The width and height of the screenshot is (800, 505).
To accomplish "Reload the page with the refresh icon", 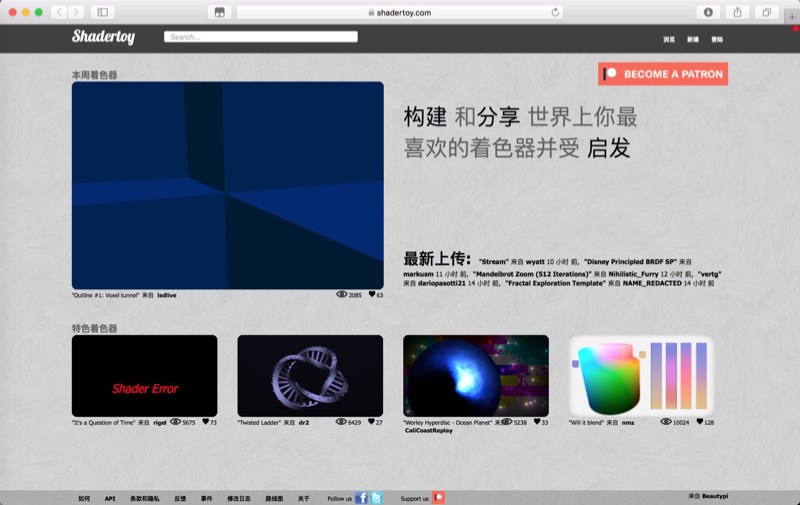I will pyautogui.click(x=555, y=12).
